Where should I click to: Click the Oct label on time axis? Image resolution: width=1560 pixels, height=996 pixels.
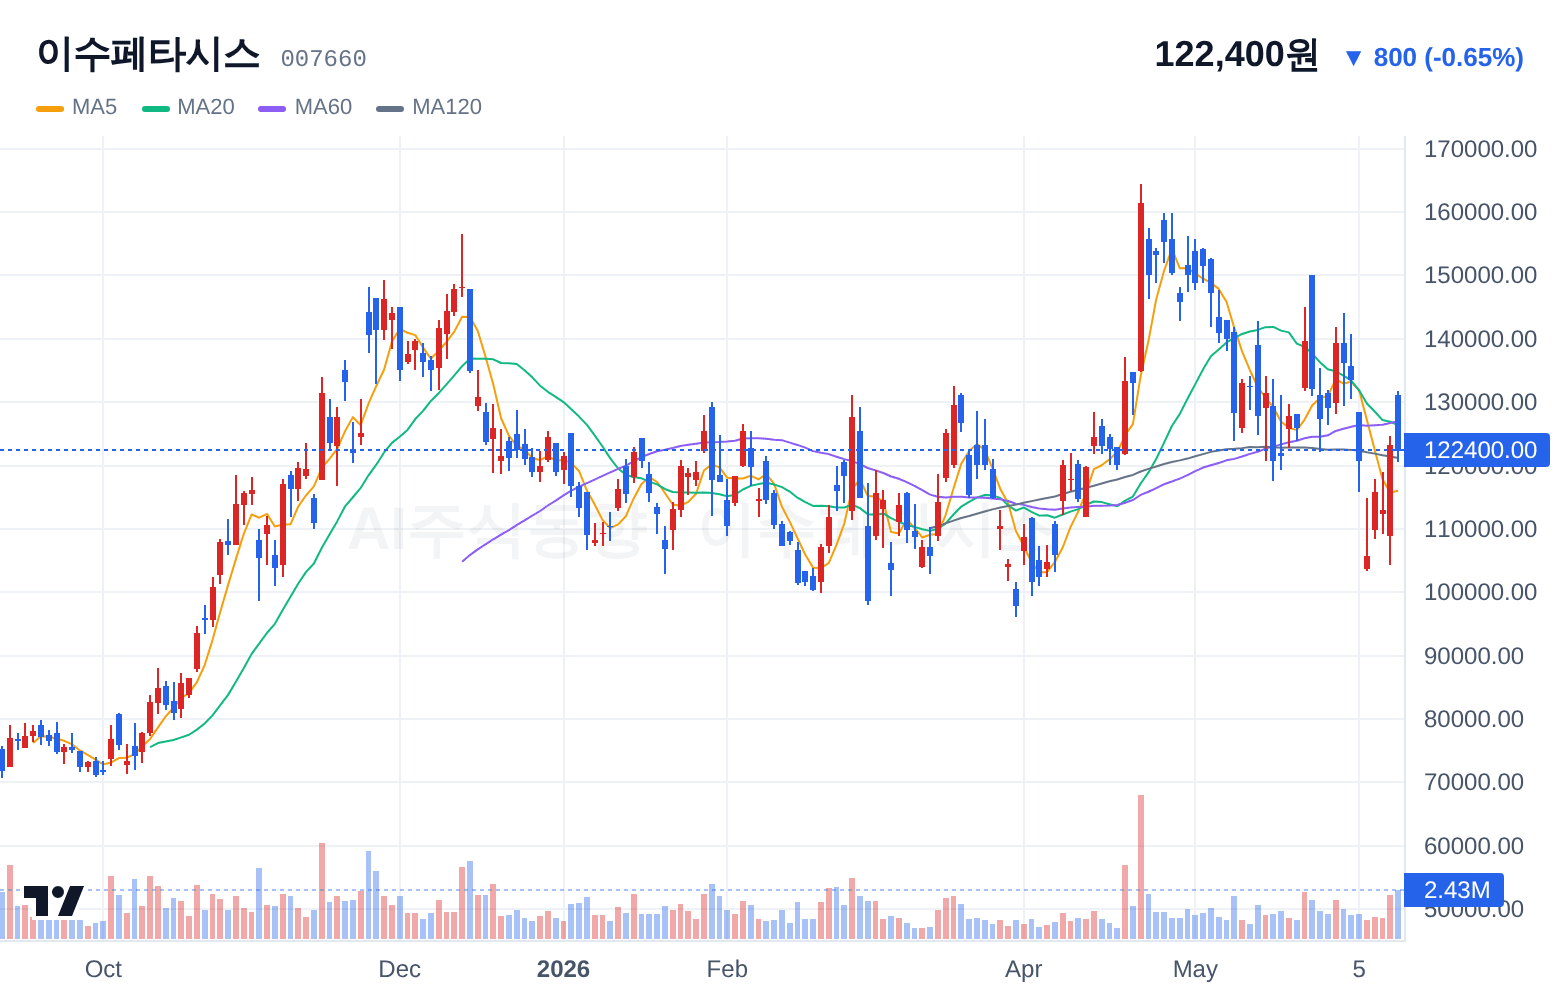[x=103, y=969]
